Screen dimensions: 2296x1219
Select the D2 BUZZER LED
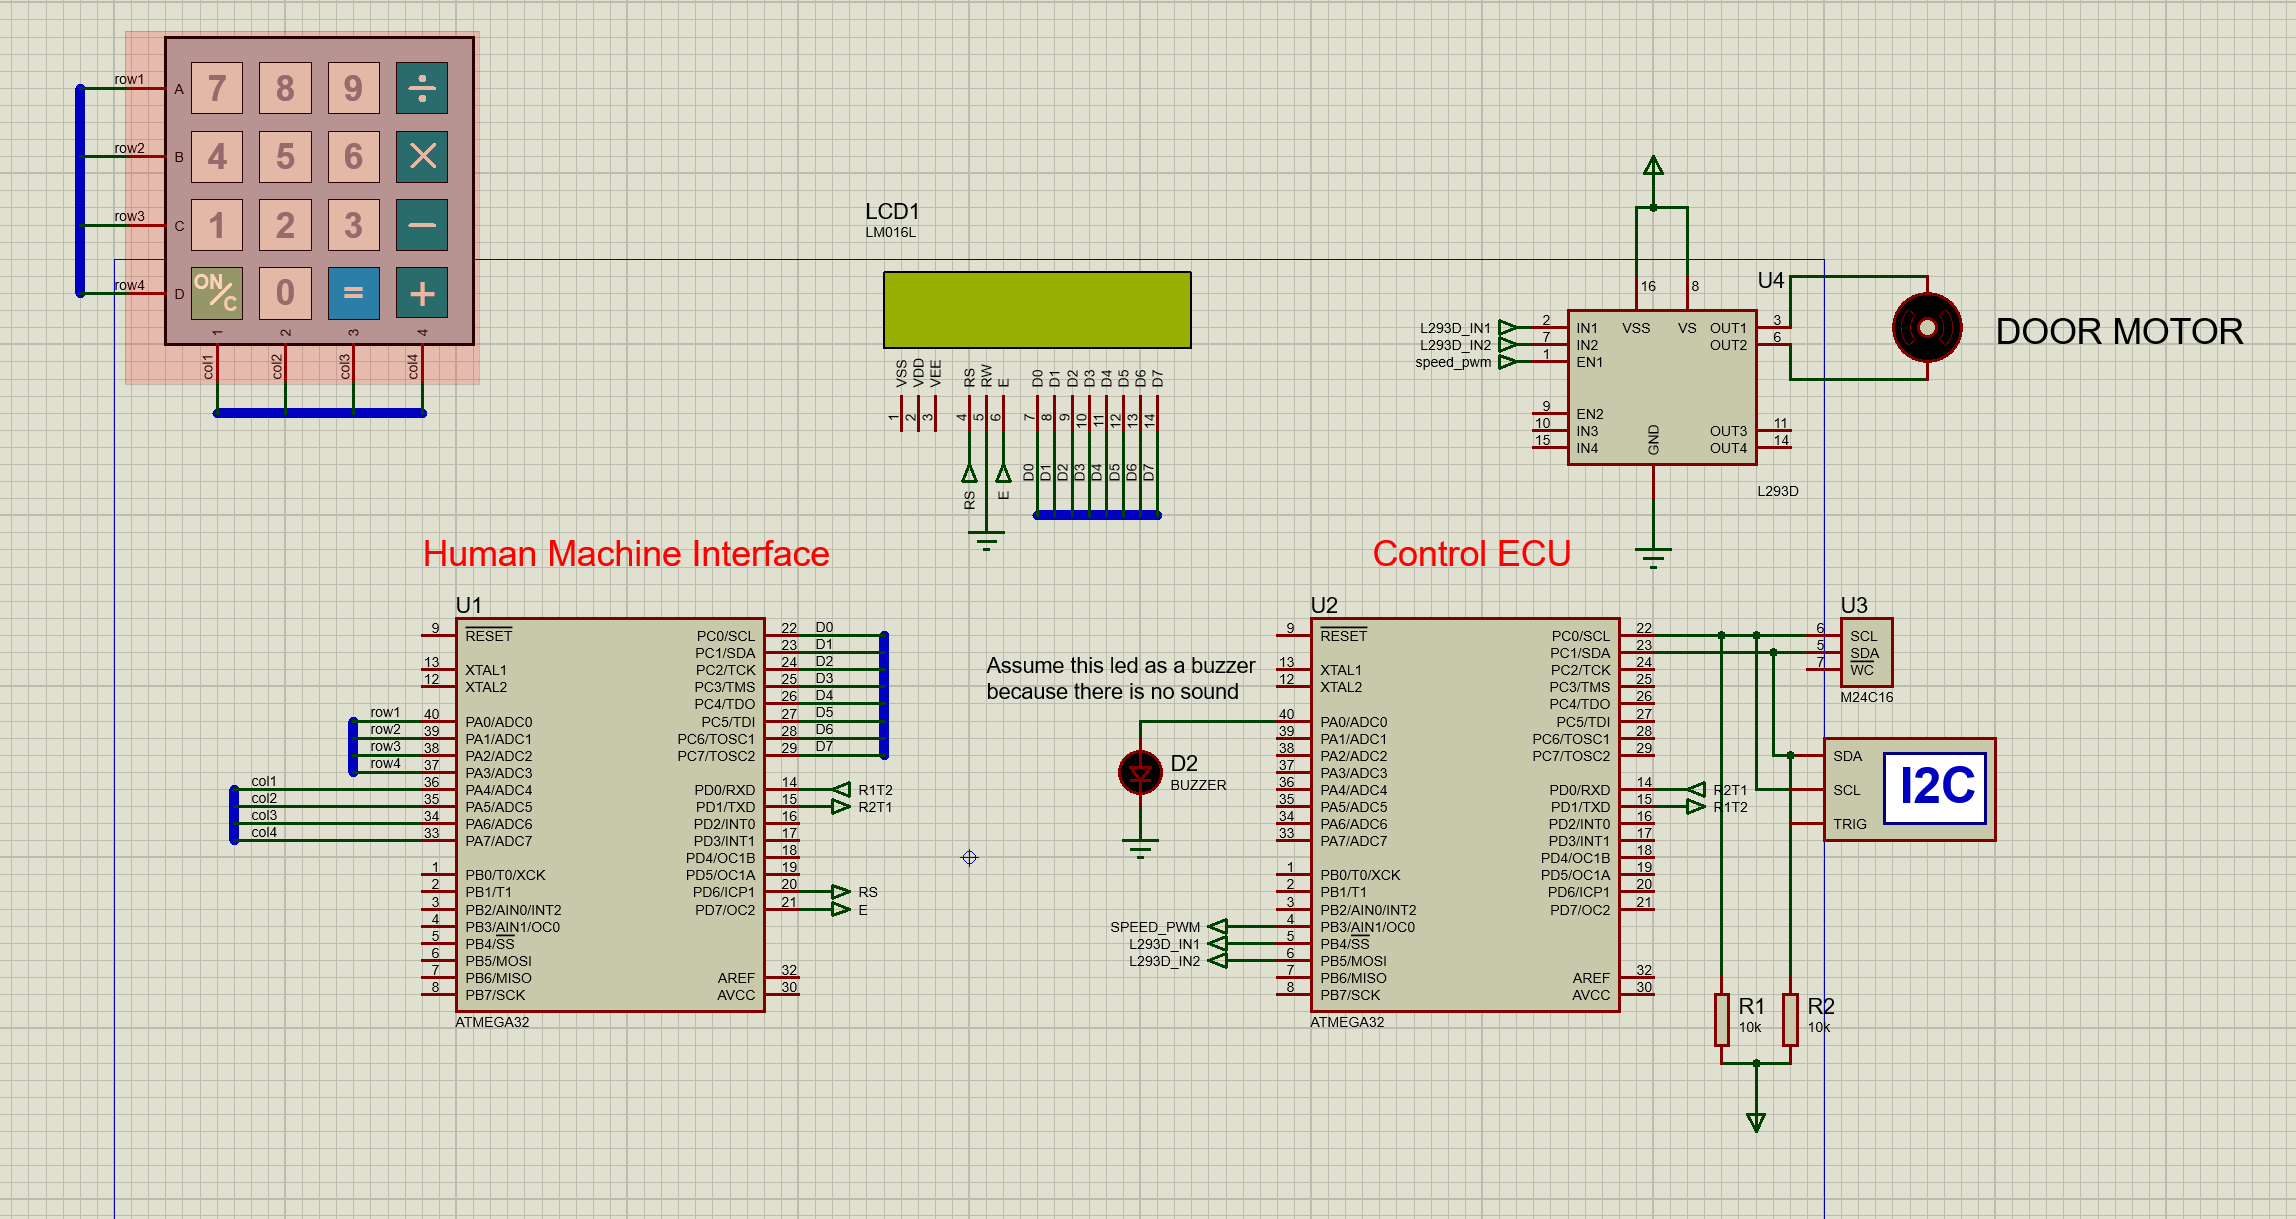1140,772
